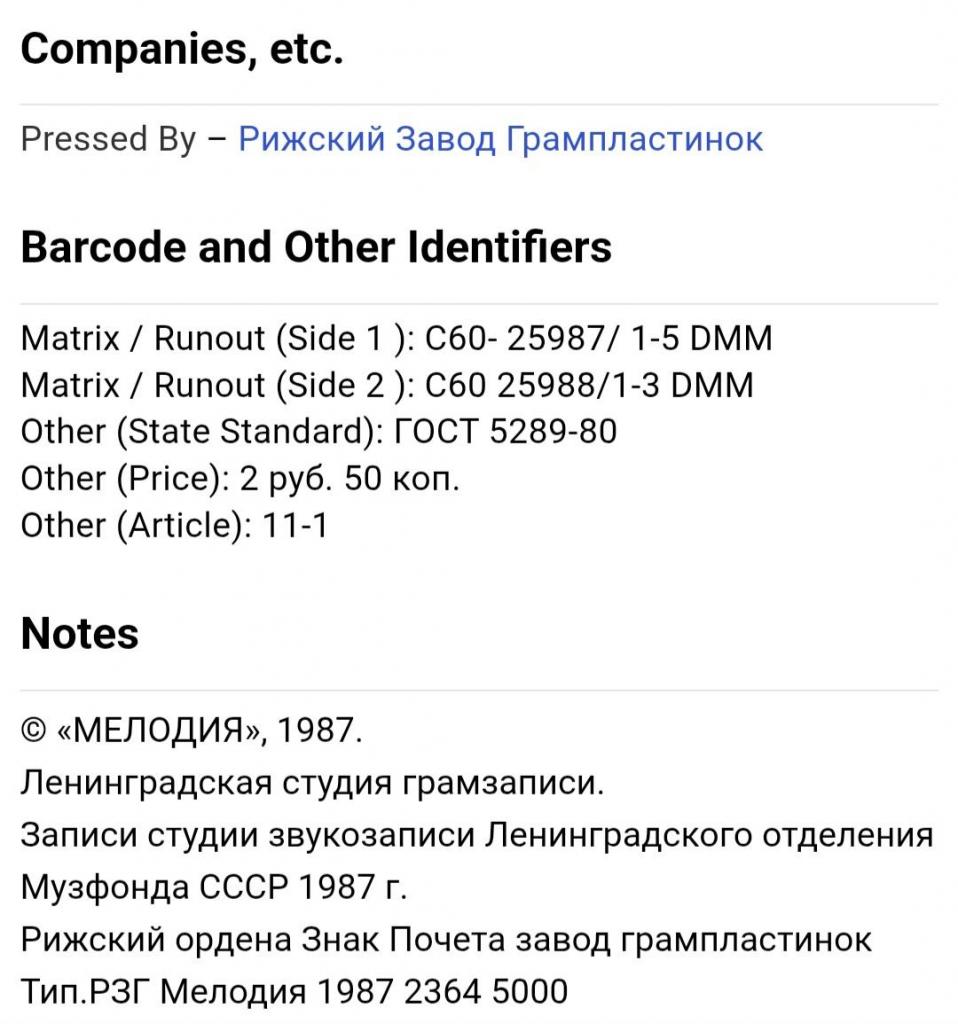Open the Рижский Завод Грампластинок link
958x1024 pixels.
500,139
